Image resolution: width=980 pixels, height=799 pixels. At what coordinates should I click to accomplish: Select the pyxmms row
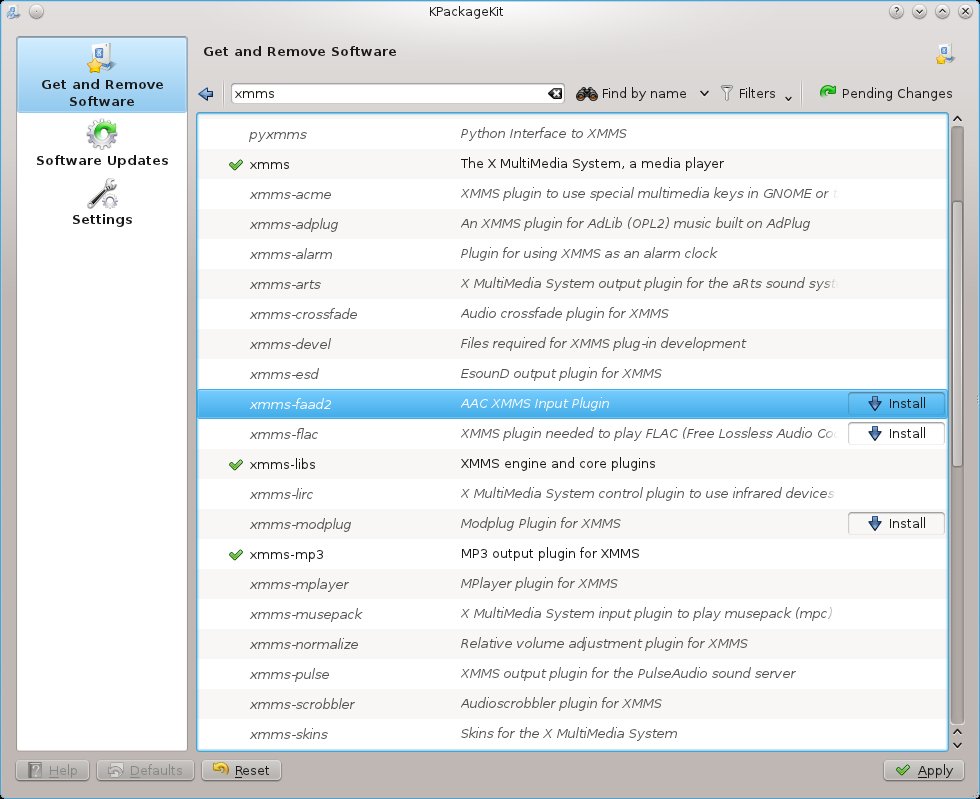[572, 134]
